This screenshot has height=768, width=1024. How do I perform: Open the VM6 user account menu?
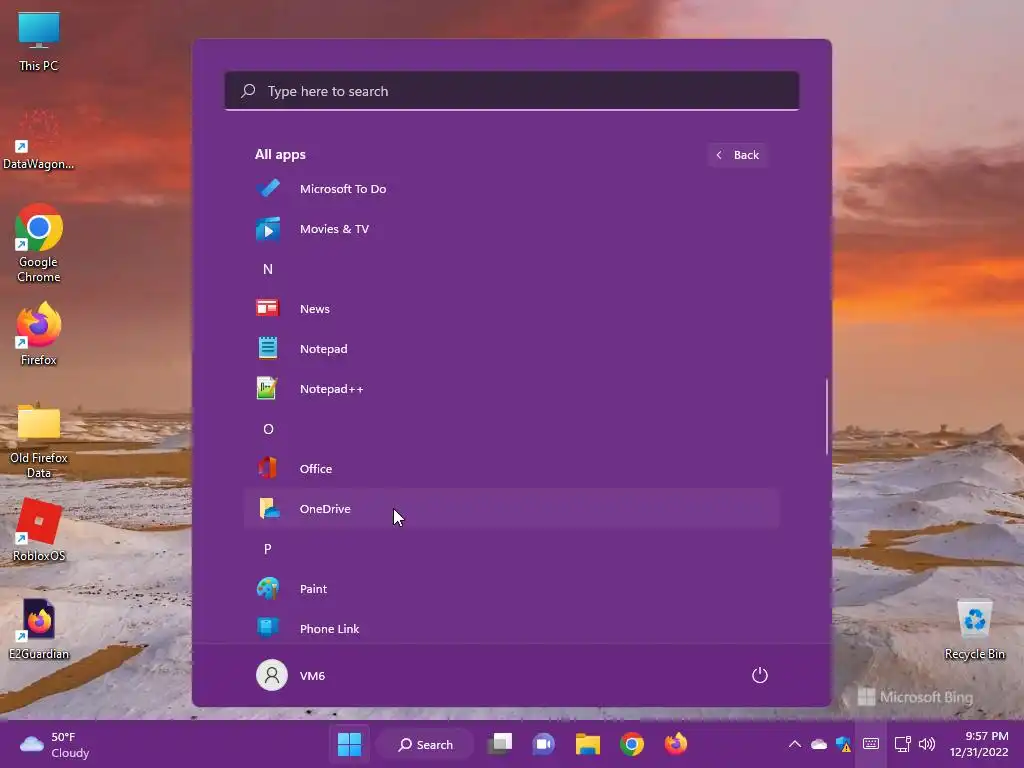[x=291, y=675]
